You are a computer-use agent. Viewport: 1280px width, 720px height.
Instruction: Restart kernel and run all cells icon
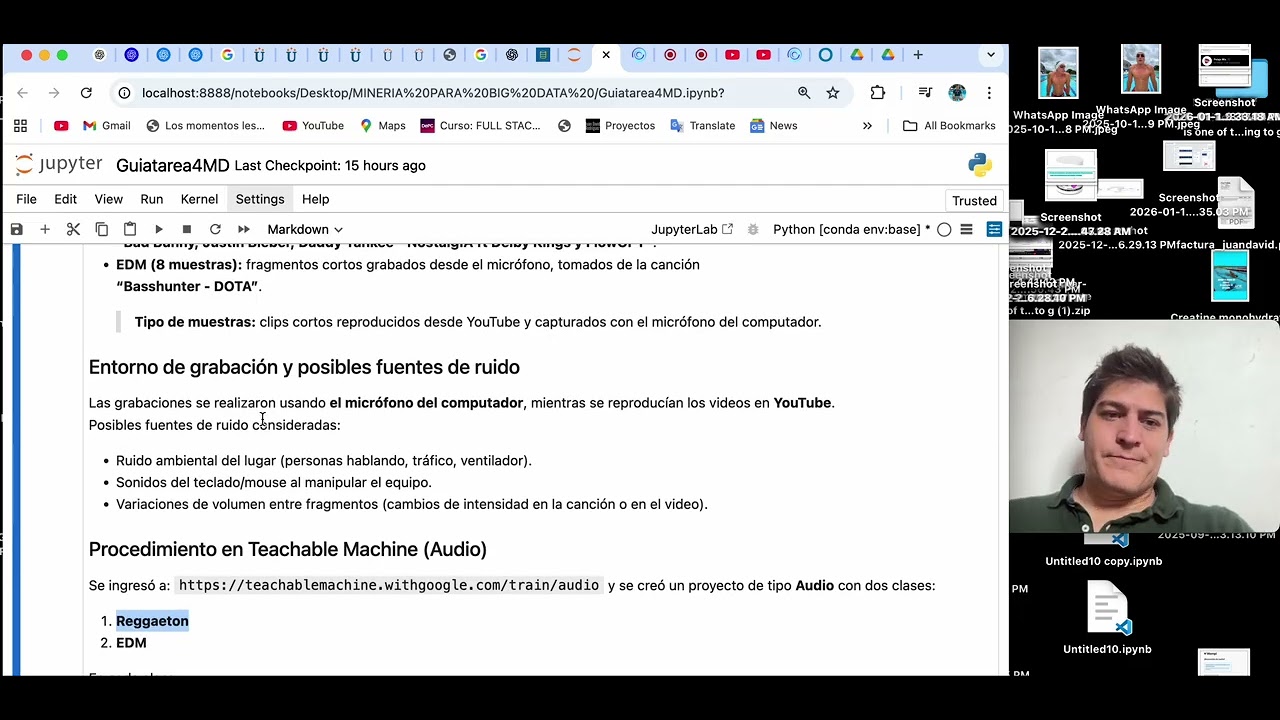(243, 229)
